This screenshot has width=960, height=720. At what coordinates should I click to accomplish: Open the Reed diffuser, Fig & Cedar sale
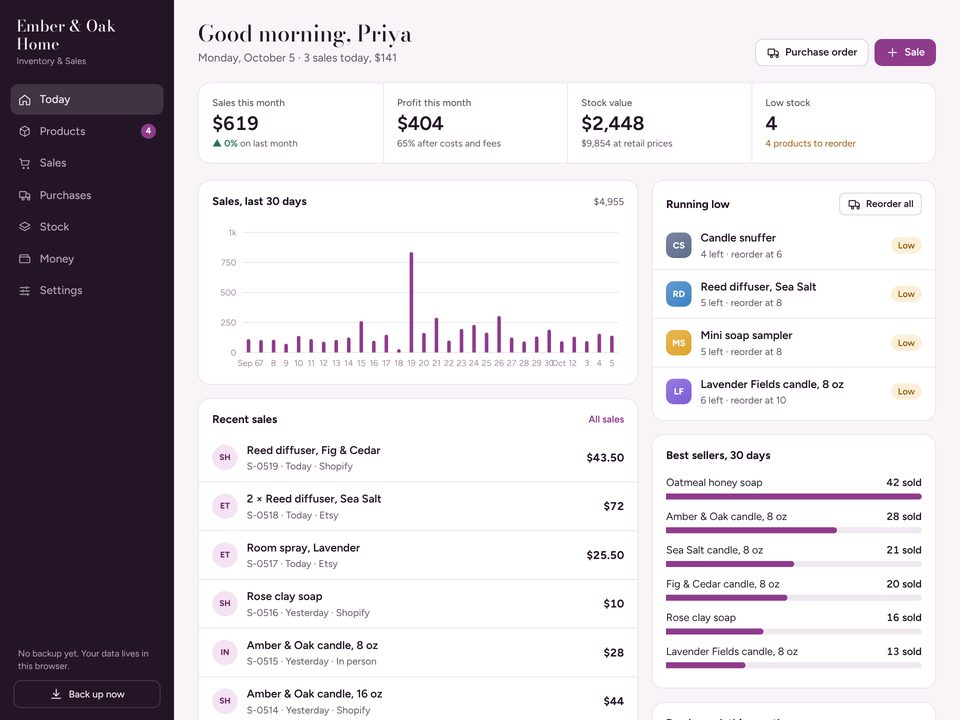(418, 457)
